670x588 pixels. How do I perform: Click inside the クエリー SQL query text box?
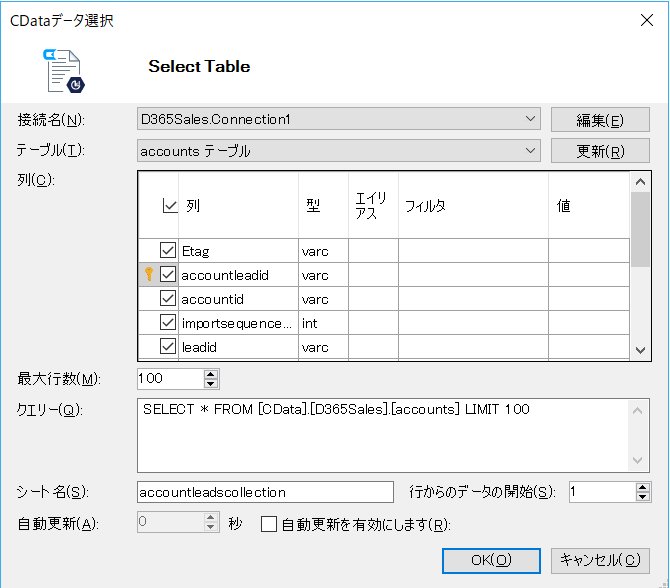(382, 435)
